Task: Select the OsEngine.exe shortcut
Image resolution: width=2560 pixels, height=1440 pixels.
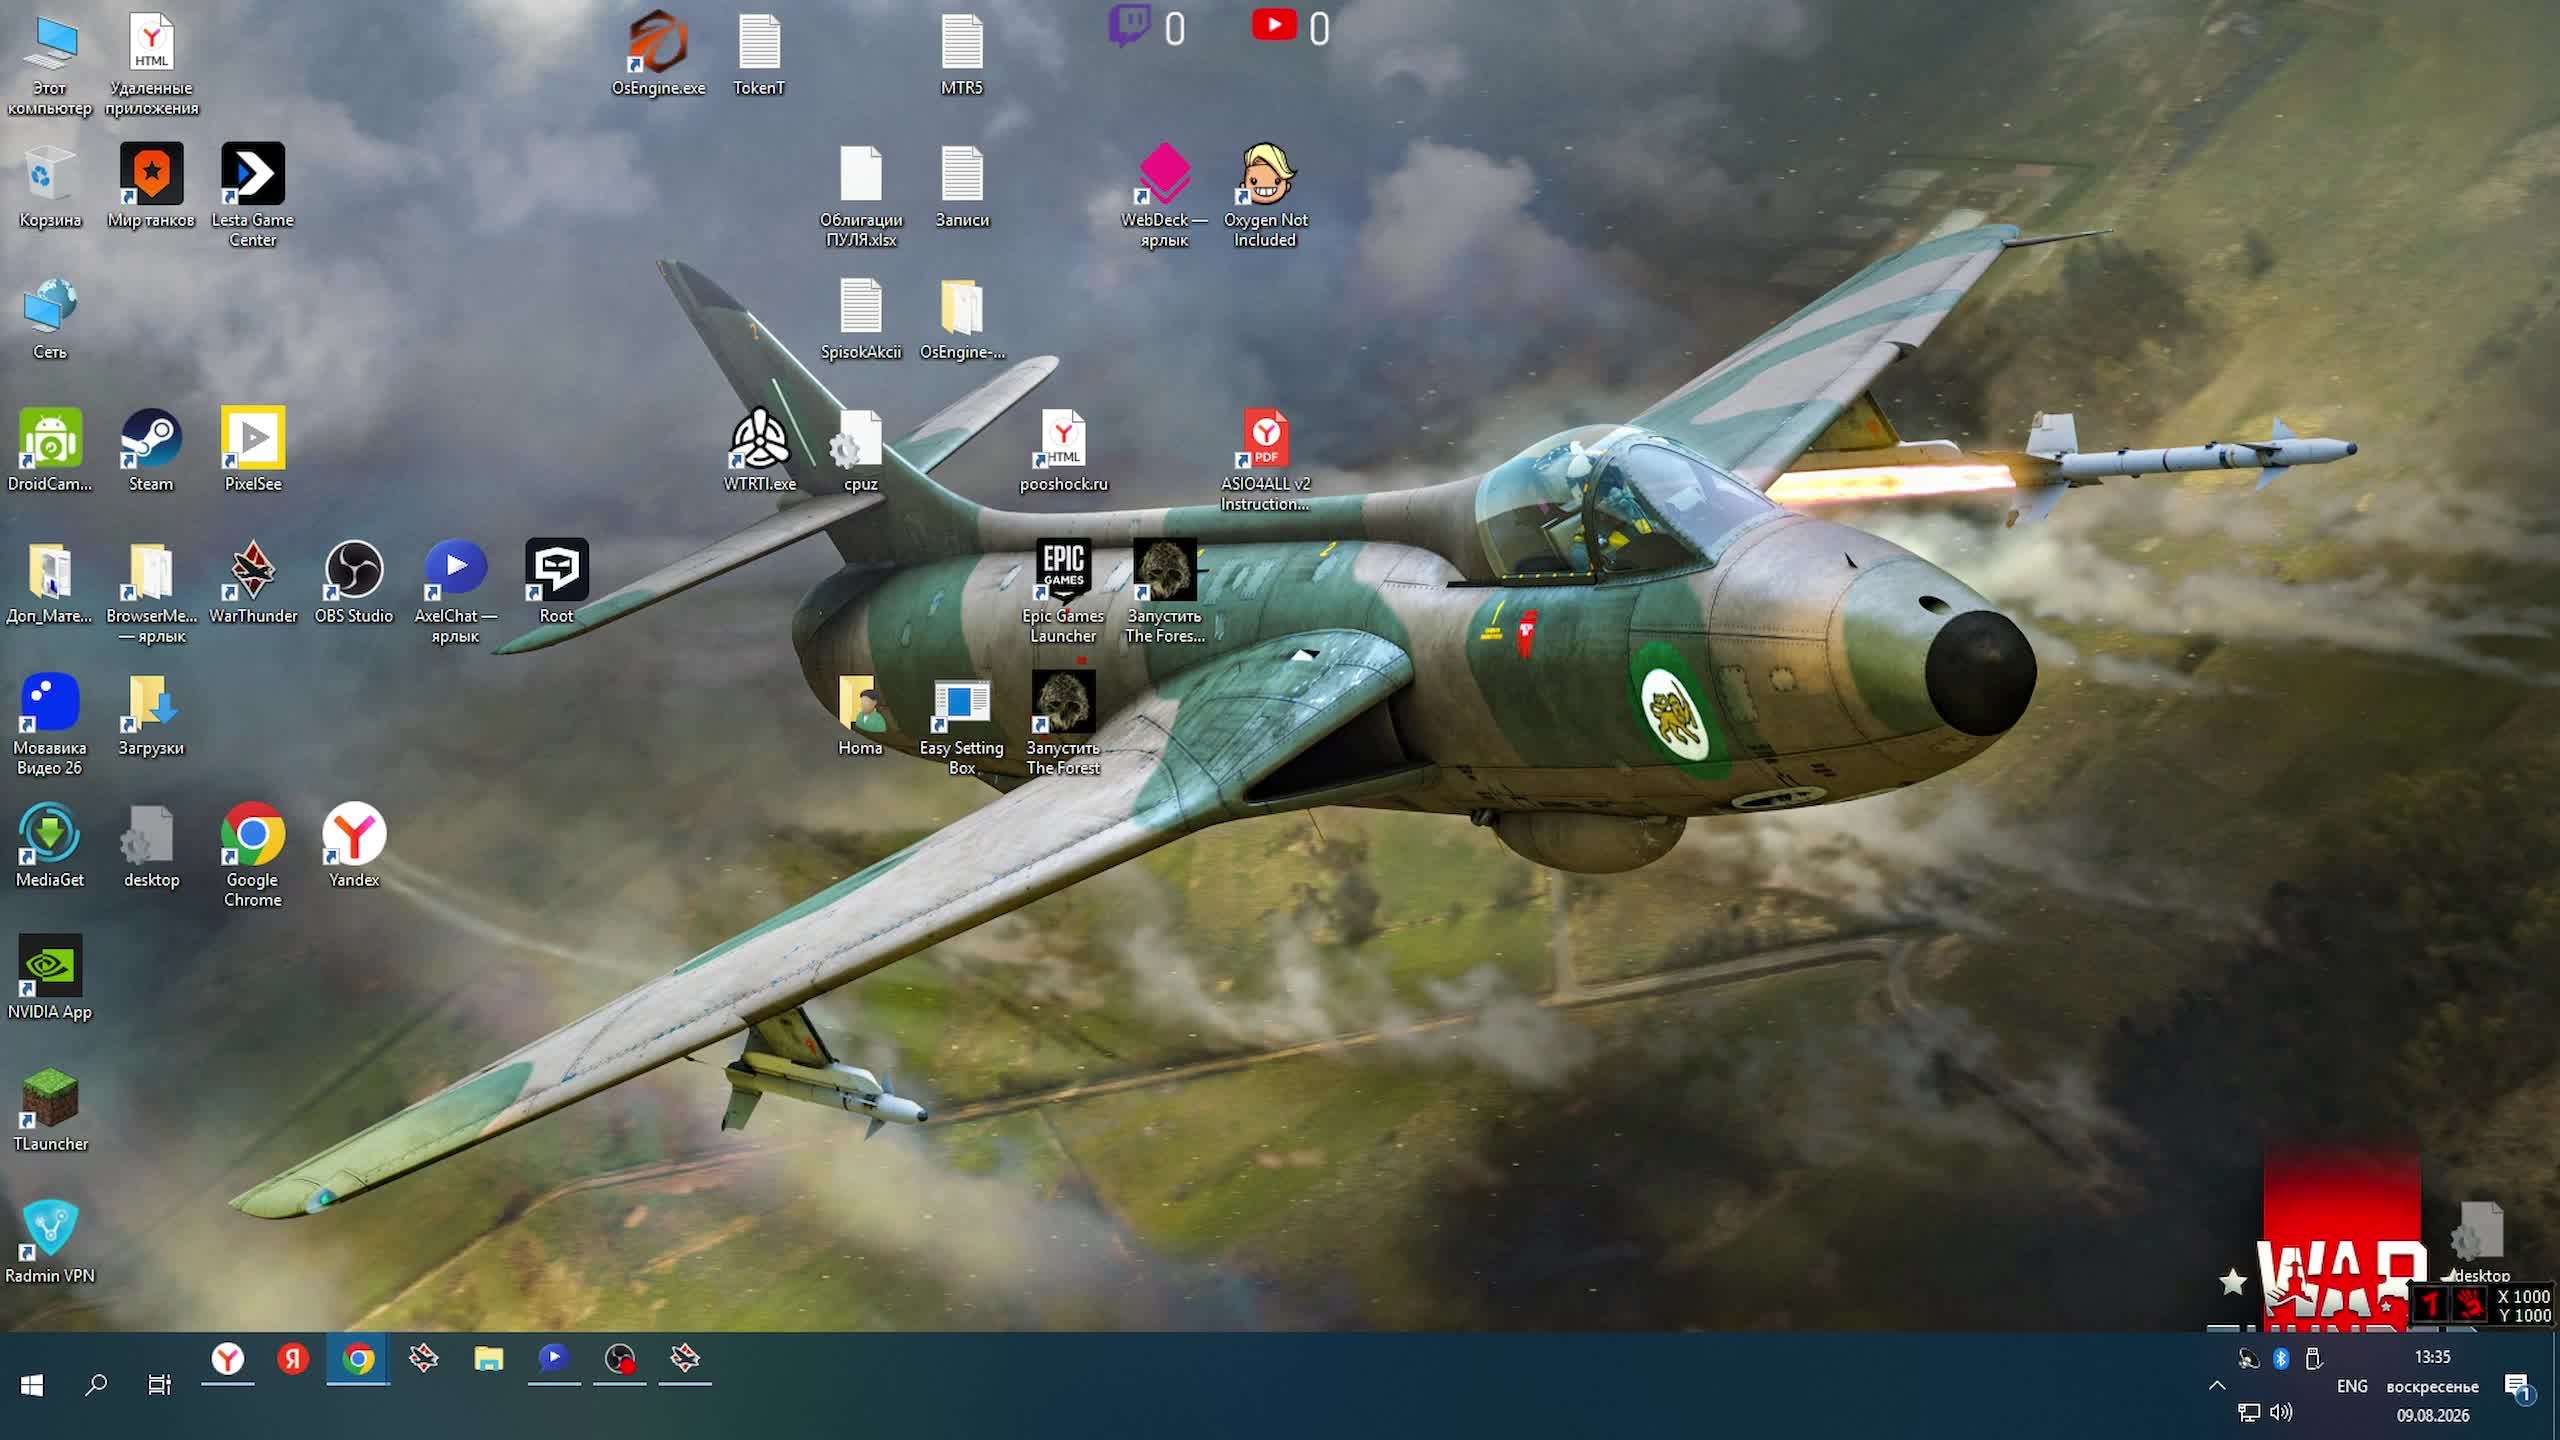Action: [658, 54]
